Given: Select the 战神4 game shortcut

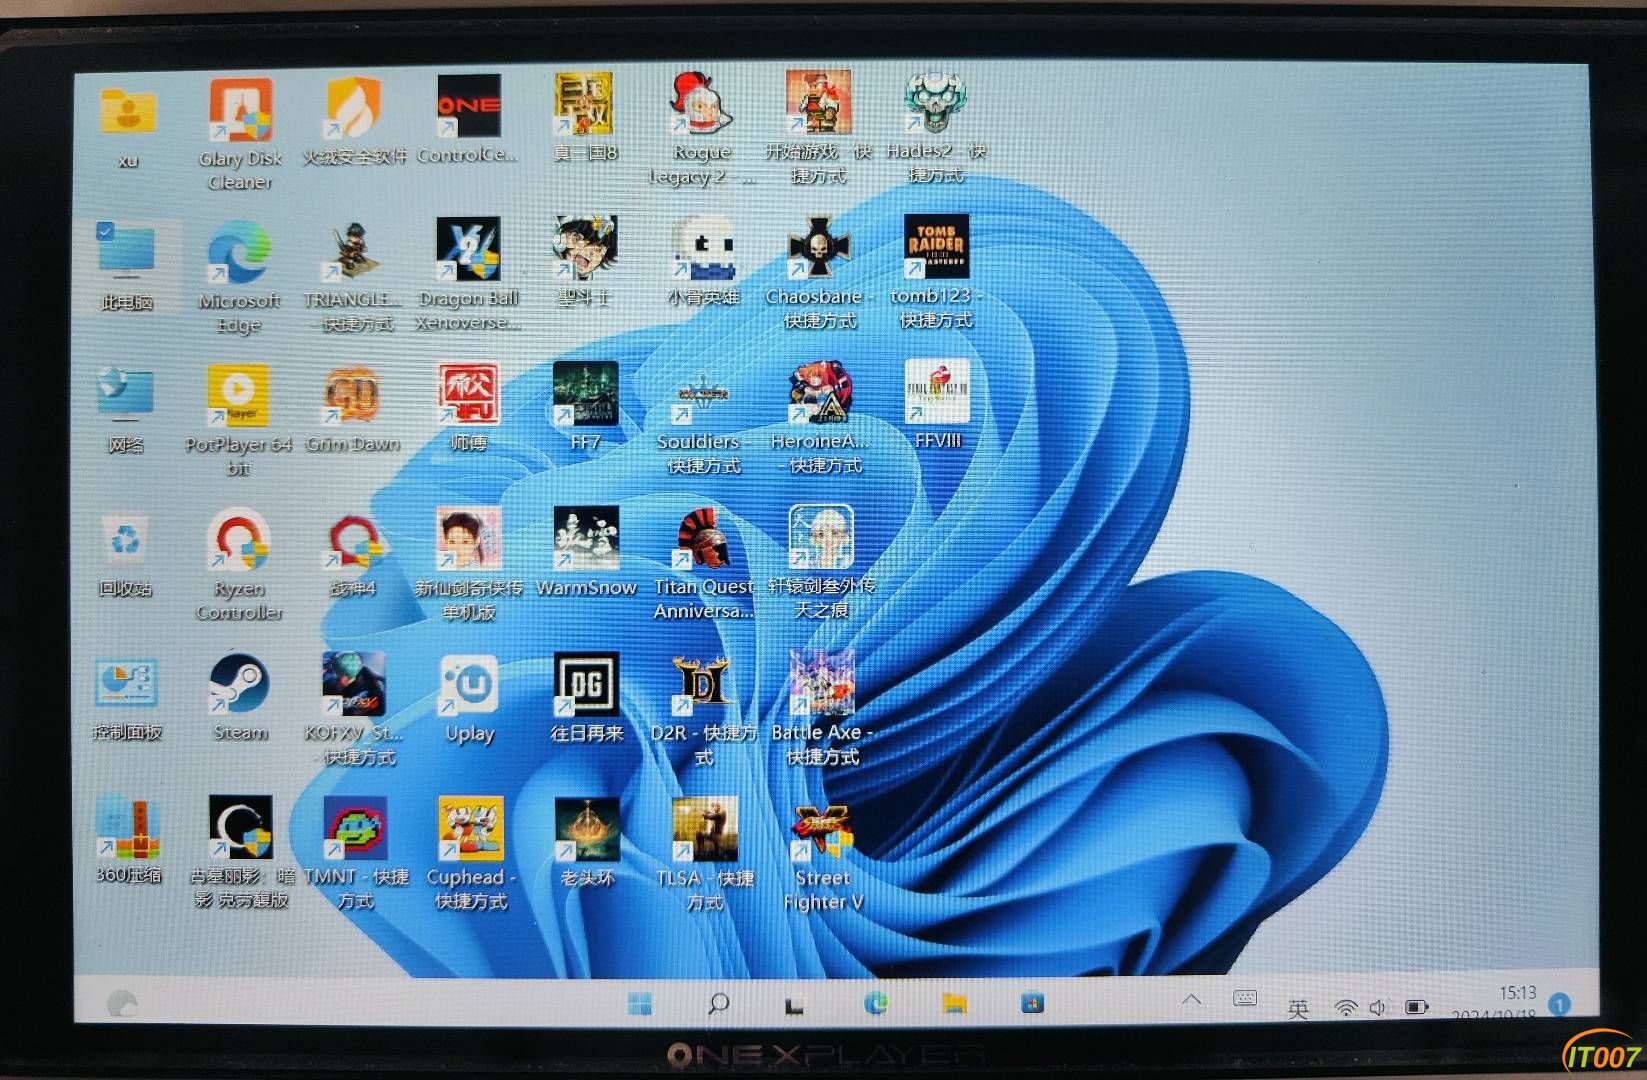Looking at the screenshot, I should 353,541.
